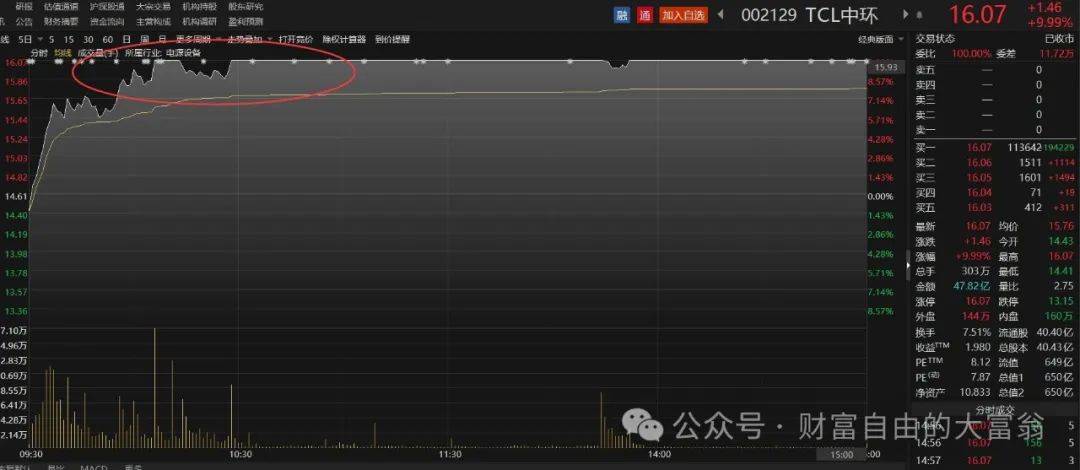Select the 30-minute period
Image resolution: width=1080 pixels, height=470 pixels.
pos(88,39)
